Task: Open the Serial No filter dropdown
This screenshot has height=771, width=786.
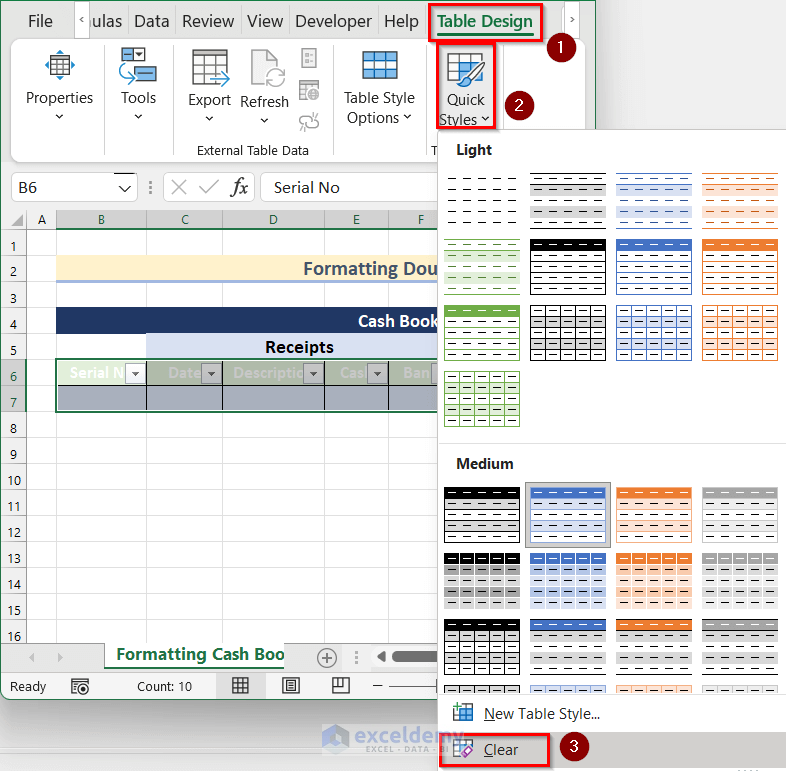Action: point(135,373)
